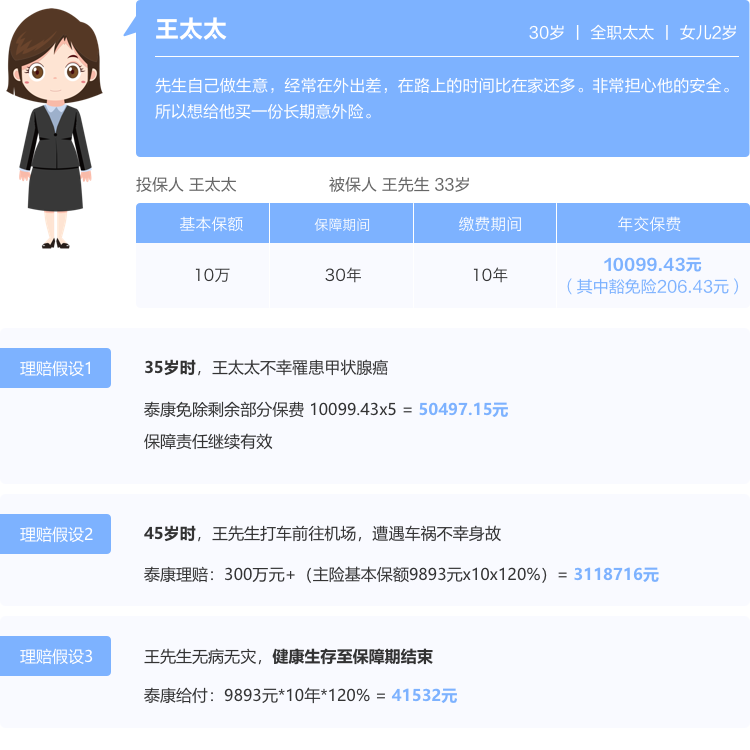Click the 全职太太 label

tap(622, 33)
